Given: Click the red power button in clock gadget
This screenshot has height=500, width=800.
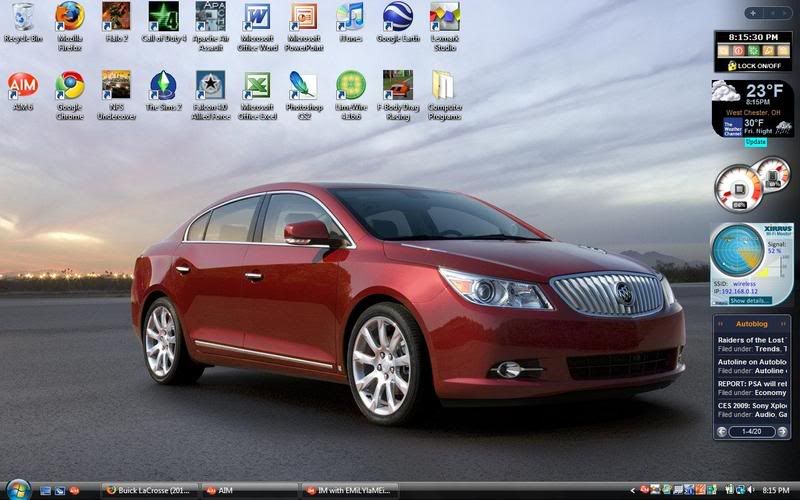Looking at the screenshot, I should point(737,50).
